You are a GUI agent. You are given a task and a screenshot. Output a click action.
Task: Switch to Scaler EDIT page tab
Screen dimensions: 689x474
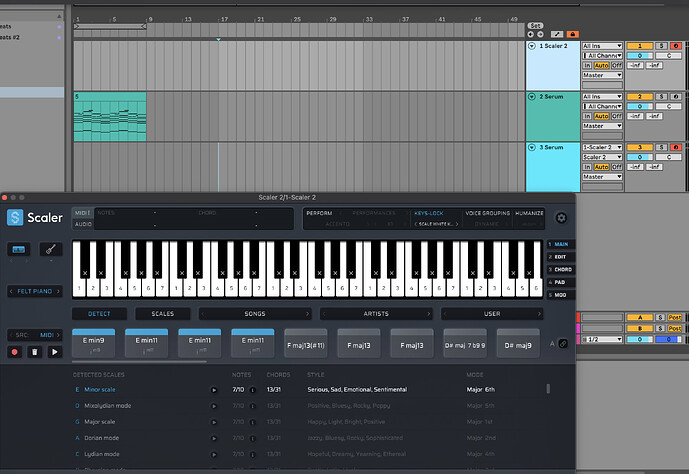[x=561, y=257]
